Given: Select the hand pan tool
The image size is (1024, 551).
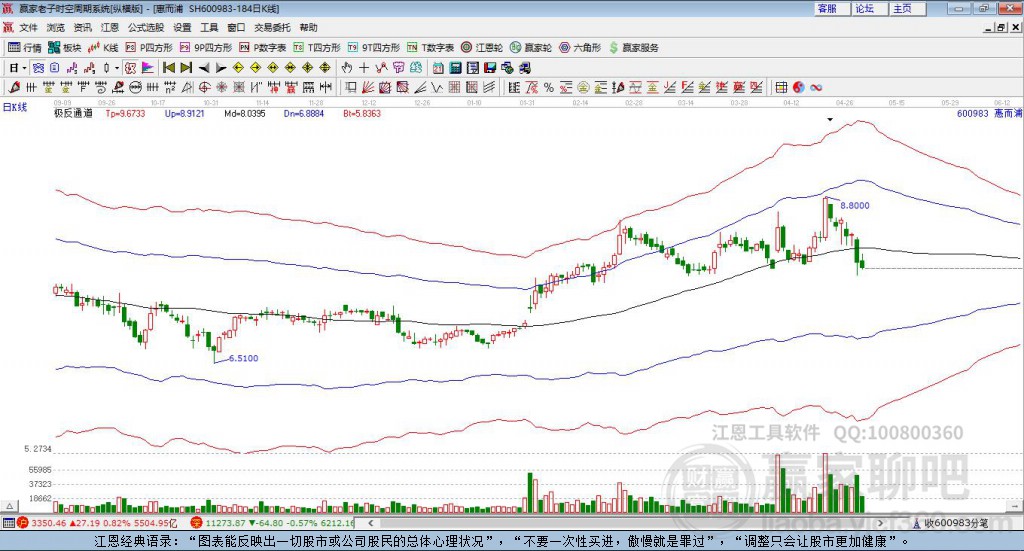Looking at the screenshot, I should coord(347,68).
